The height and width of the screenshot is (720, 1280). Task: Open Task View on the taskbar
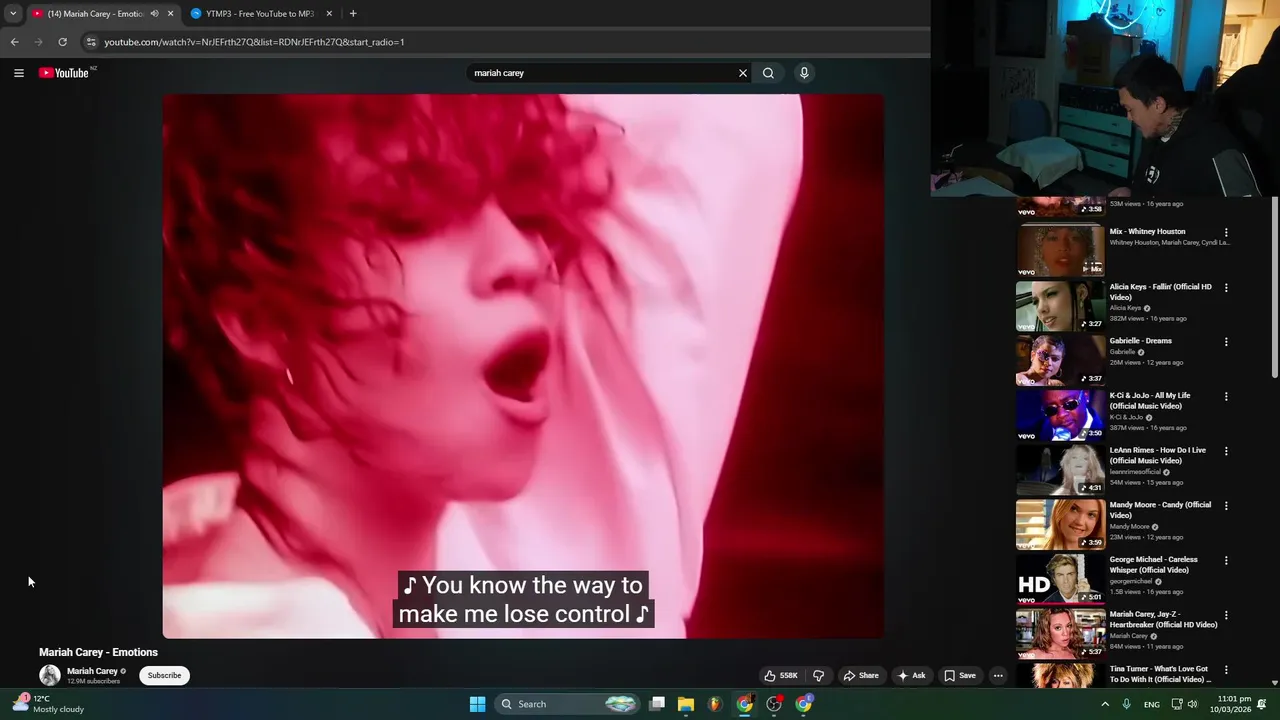click(x=657, y=704)
